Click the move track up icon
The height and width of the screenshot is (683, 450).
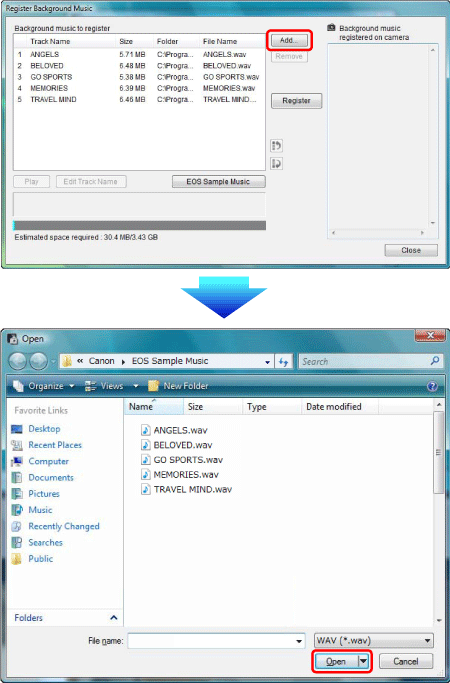click(x=276, y=145)
